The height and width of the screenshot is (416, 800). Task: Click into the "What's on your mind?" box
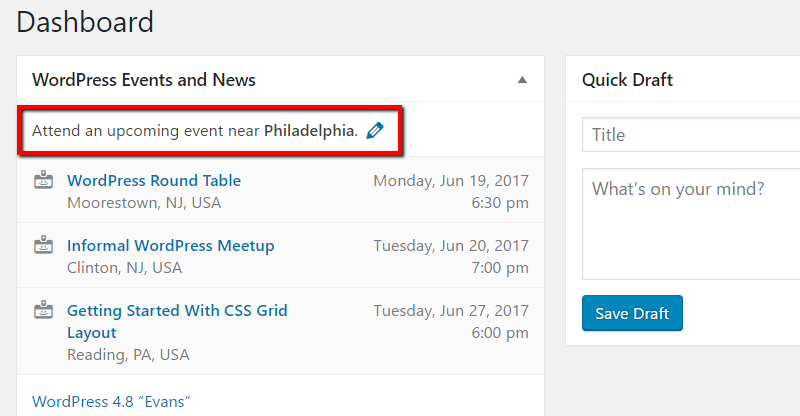click(691, 224)
